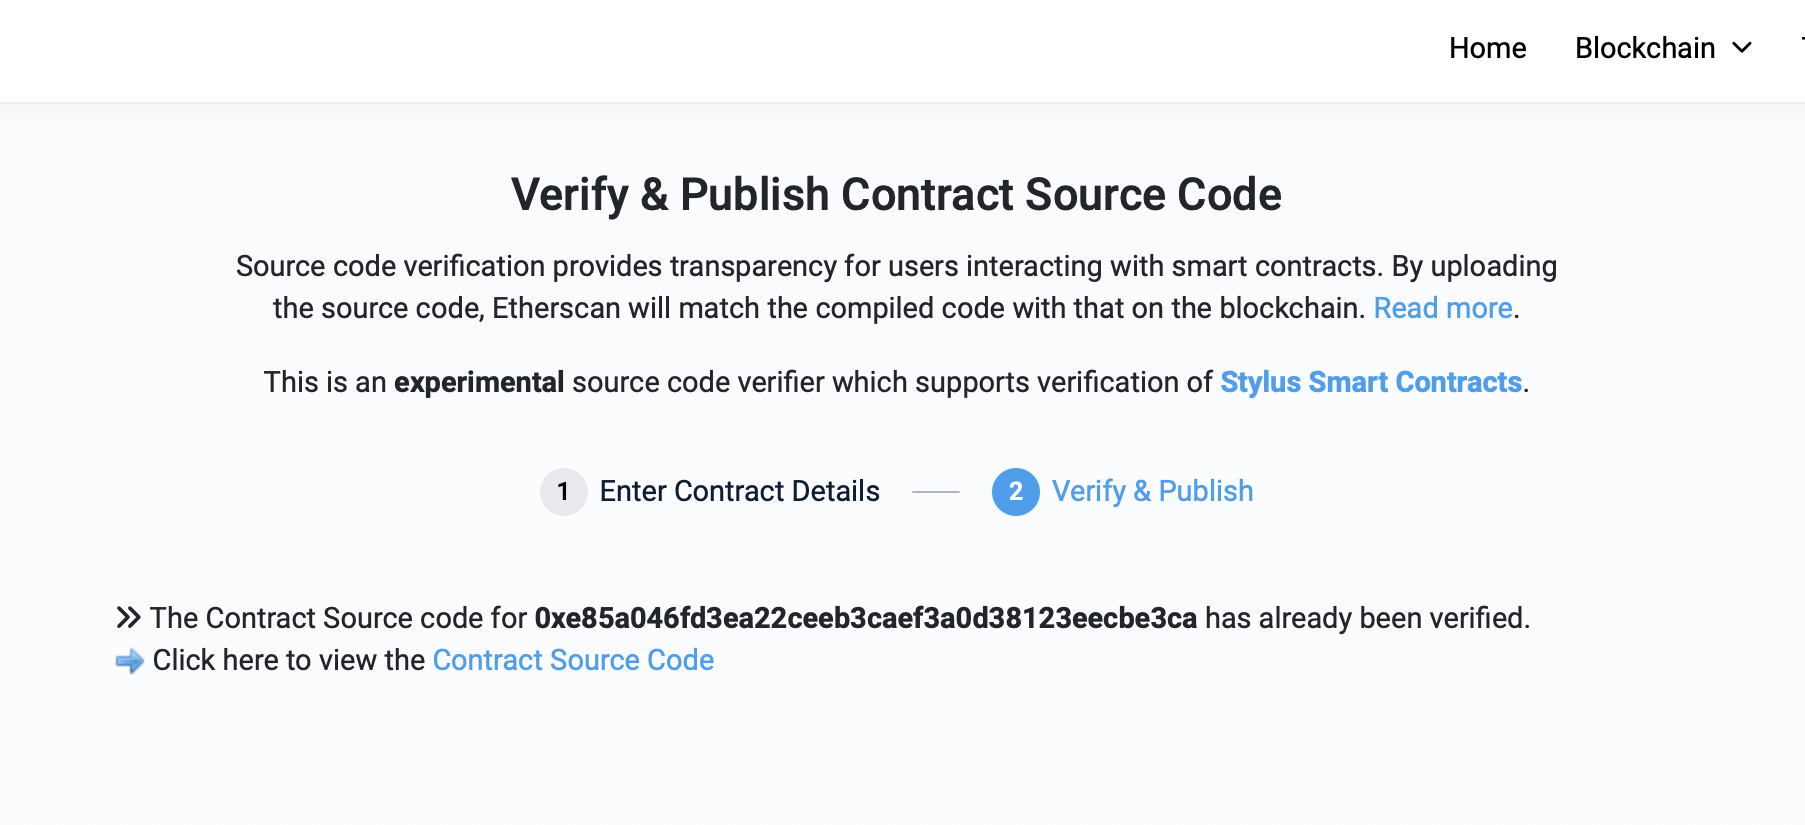Click the page heading 'Verify & Publish Contract Source Code'
Viewport: 1805px width, 825px height.
[x=896, y=195]
